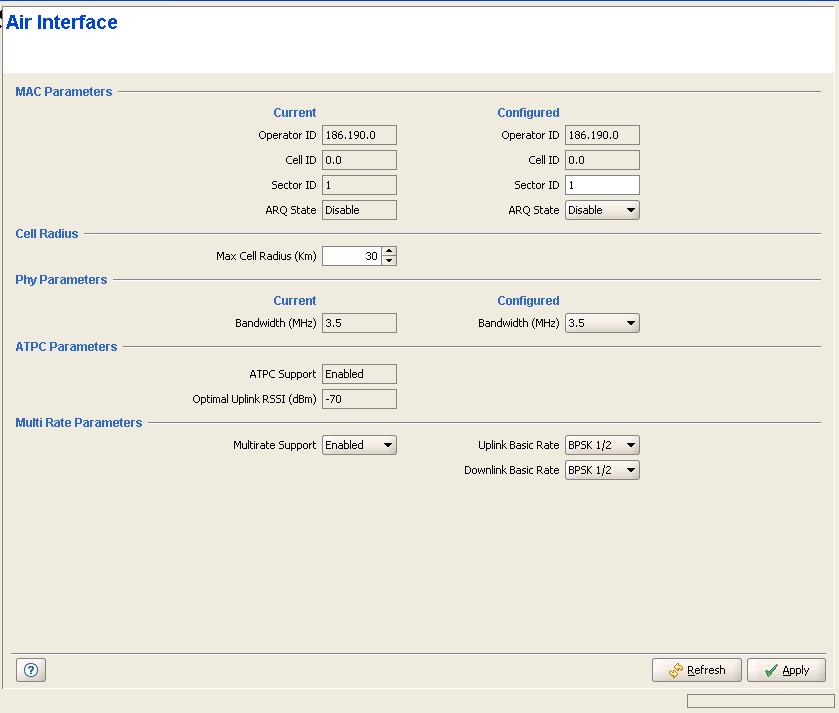Increase Max Cell Radius with up arrow
Screen dimensions: 839x713
389,251
